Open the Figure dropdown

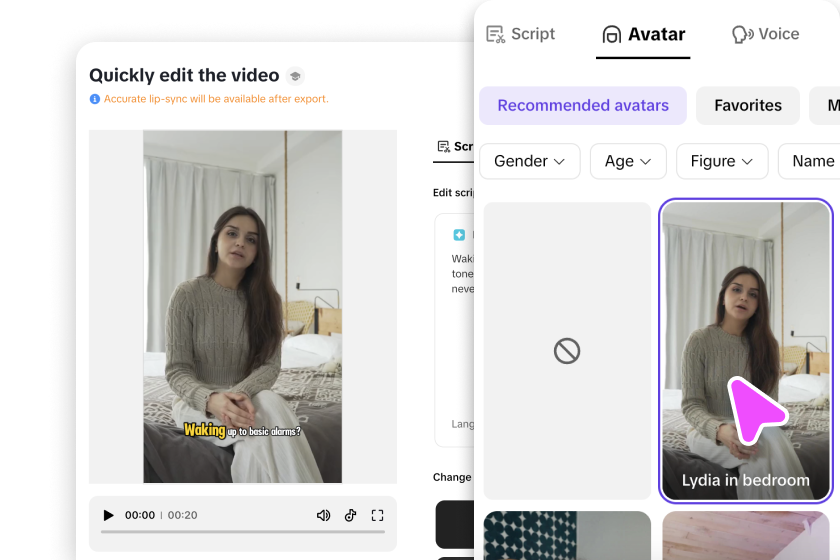pyautogui.click(x=722, y=161)
